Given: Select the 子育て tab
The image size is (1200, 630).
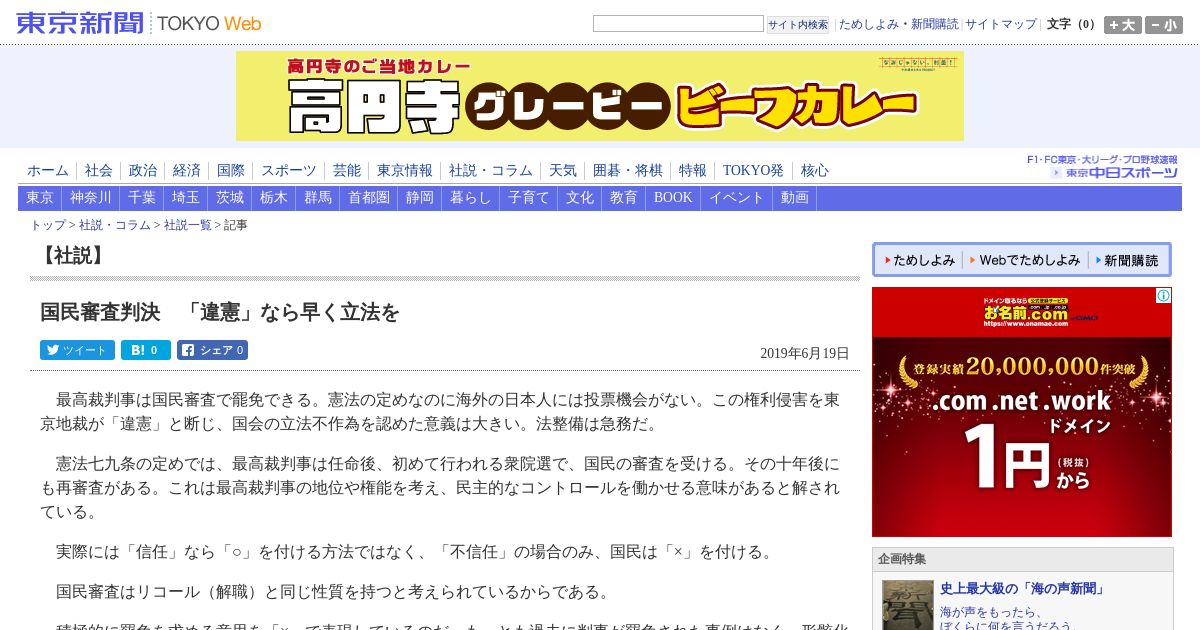Looking at the screenshot, I should pos(529,198).
